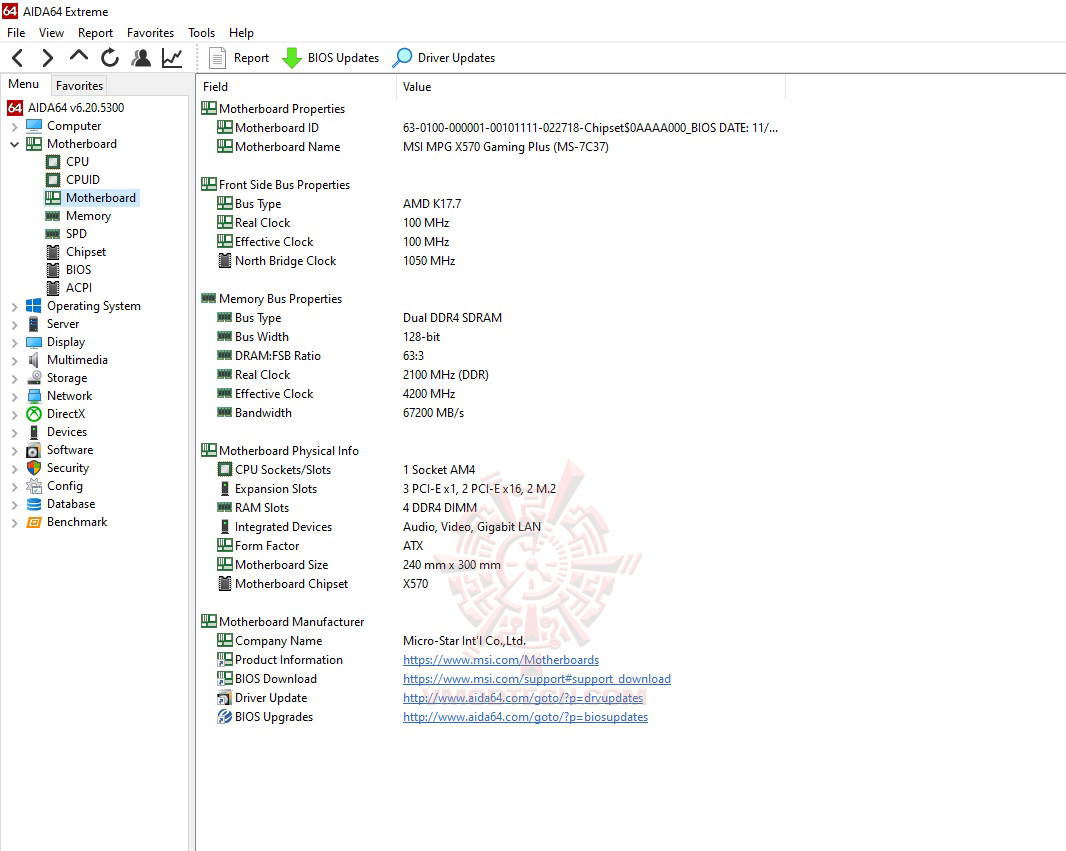The width and height of the screenshot is (1066, 851).
Task: Expand the Operating System node
Action: tap(14, 307)
